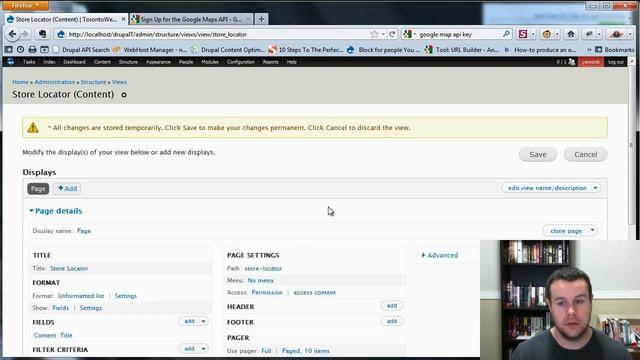The height and width of the screenshot is (360, 640).
Task: Click the access content link
Action: point(314,293)
